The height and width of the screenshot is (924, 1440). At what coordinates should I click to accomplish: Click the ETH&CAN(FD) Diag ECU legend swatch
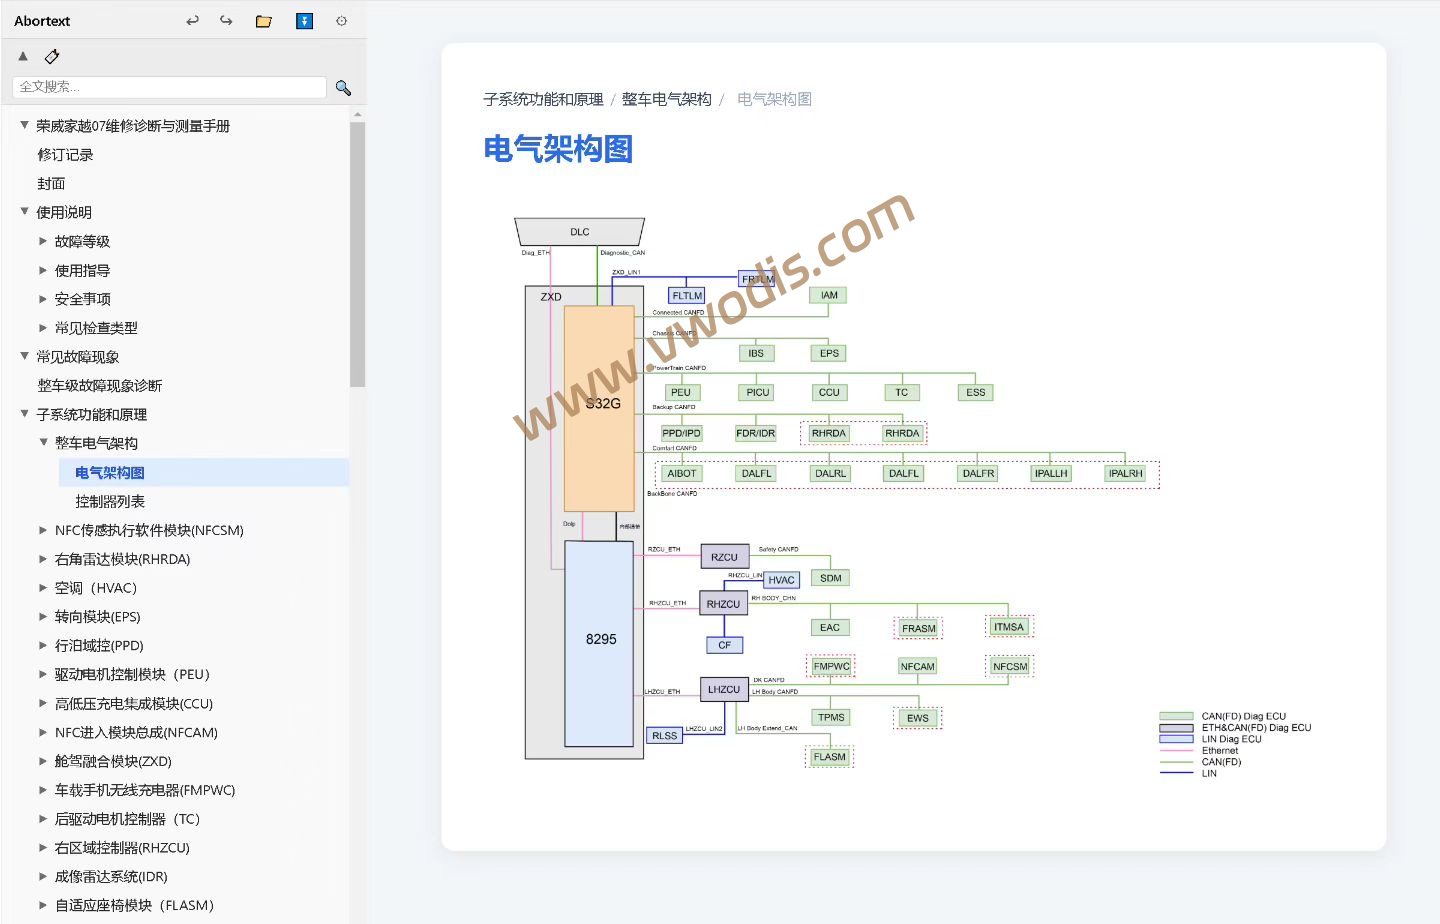(1176, 728)
